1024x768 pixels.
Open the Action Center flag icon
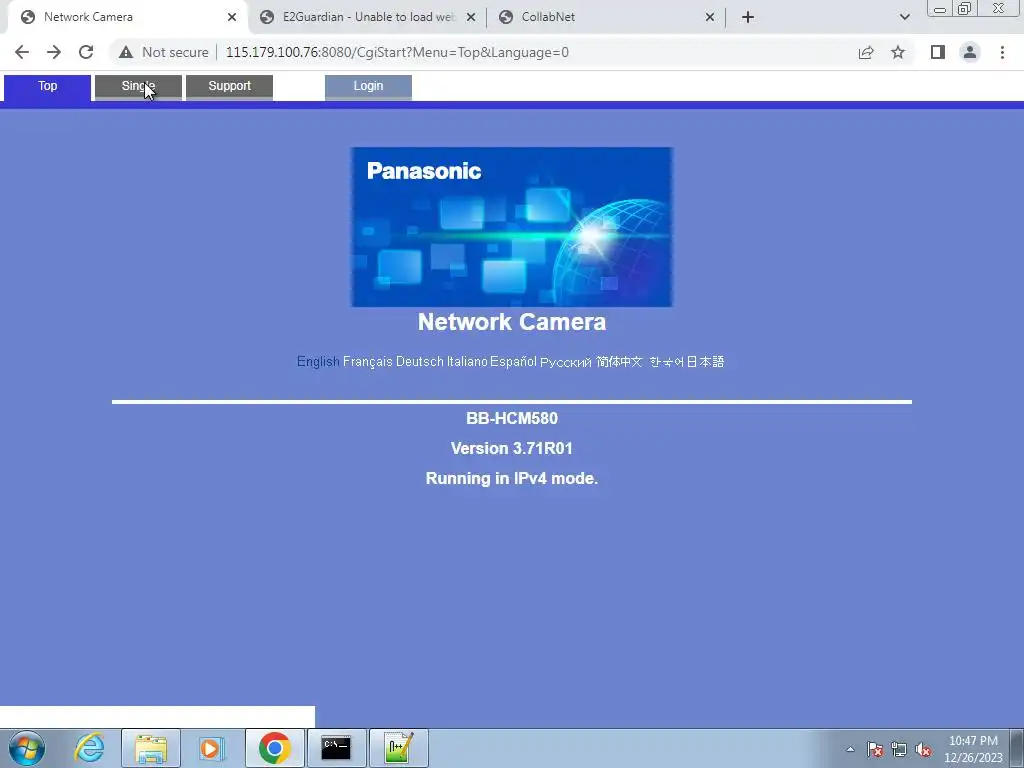[x=875, y=749]
